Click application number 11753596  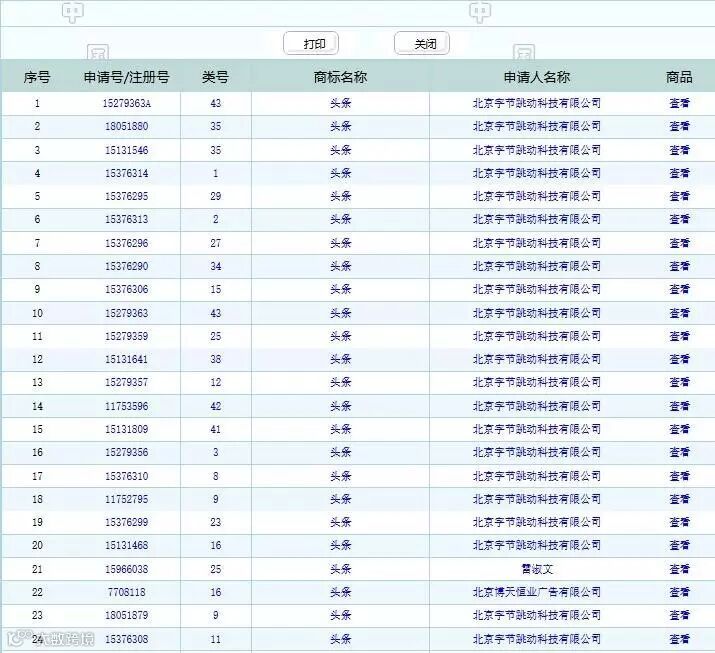click(x=127, y=406)
